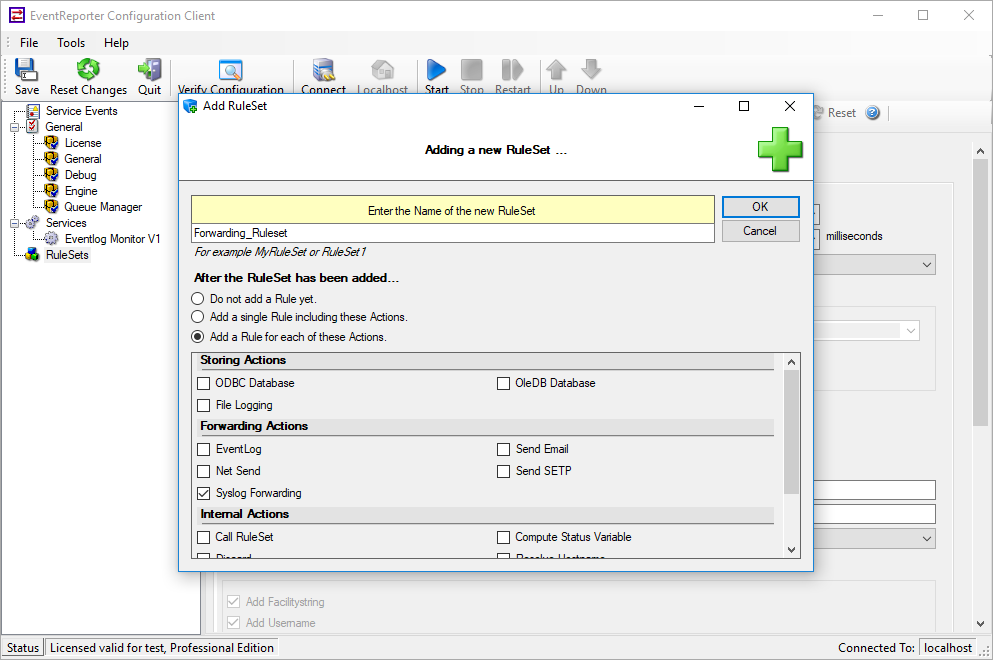The image size is (993, 660).
Task: Select the Queue Manager node icon
Action: 51,206
